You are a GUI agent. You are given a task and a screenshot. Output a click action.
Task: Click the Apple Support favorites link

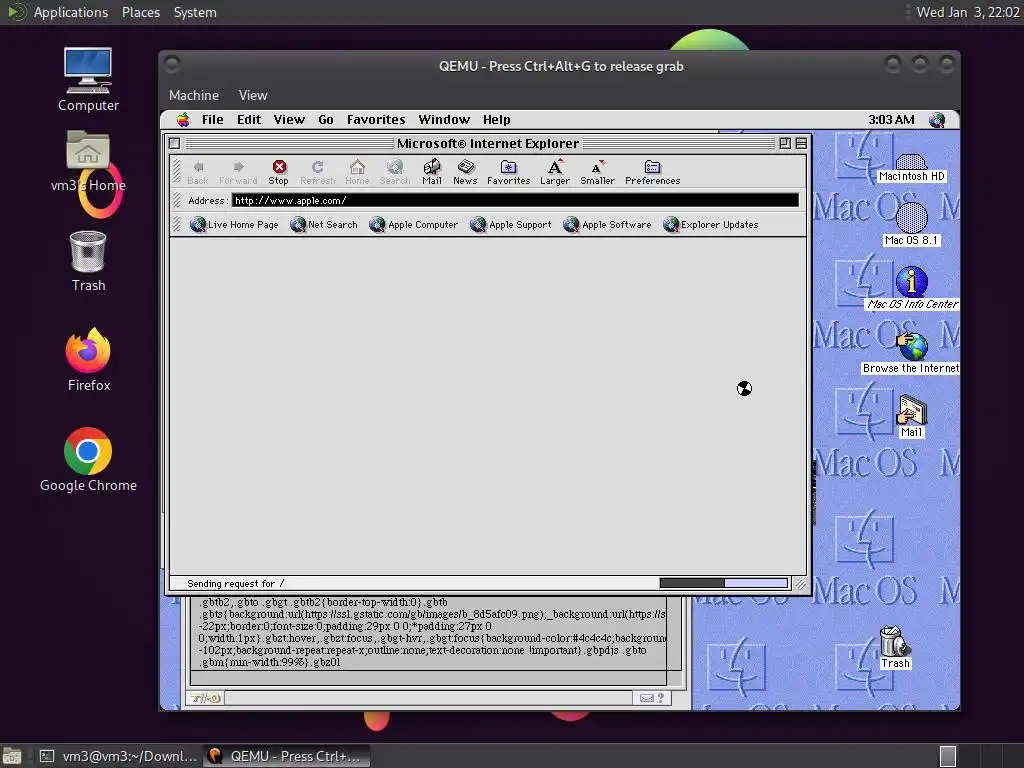pyautogui.click(x=511, y=225)
